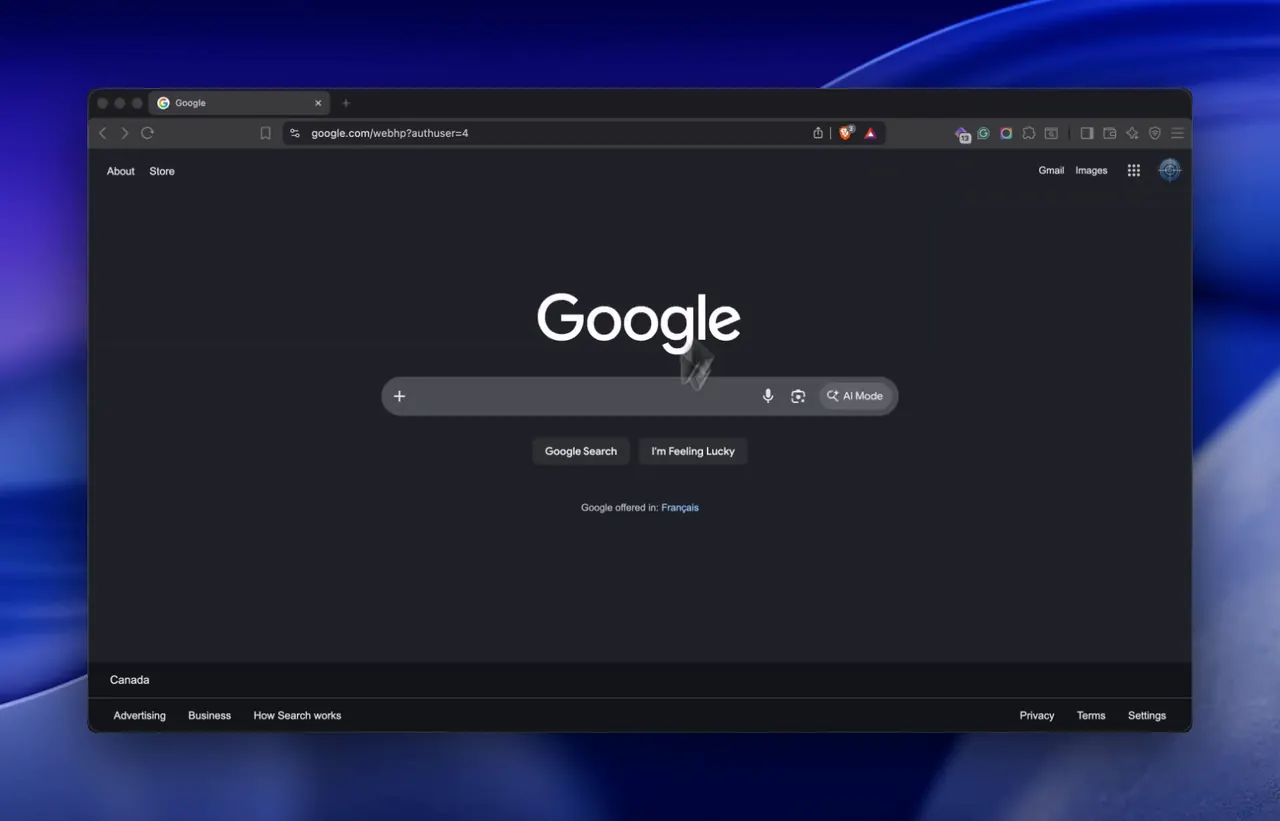Open the Brave Rewards triangle icon
The image size is (1280, 821).
pyautogui.click(x=870, y=133)
